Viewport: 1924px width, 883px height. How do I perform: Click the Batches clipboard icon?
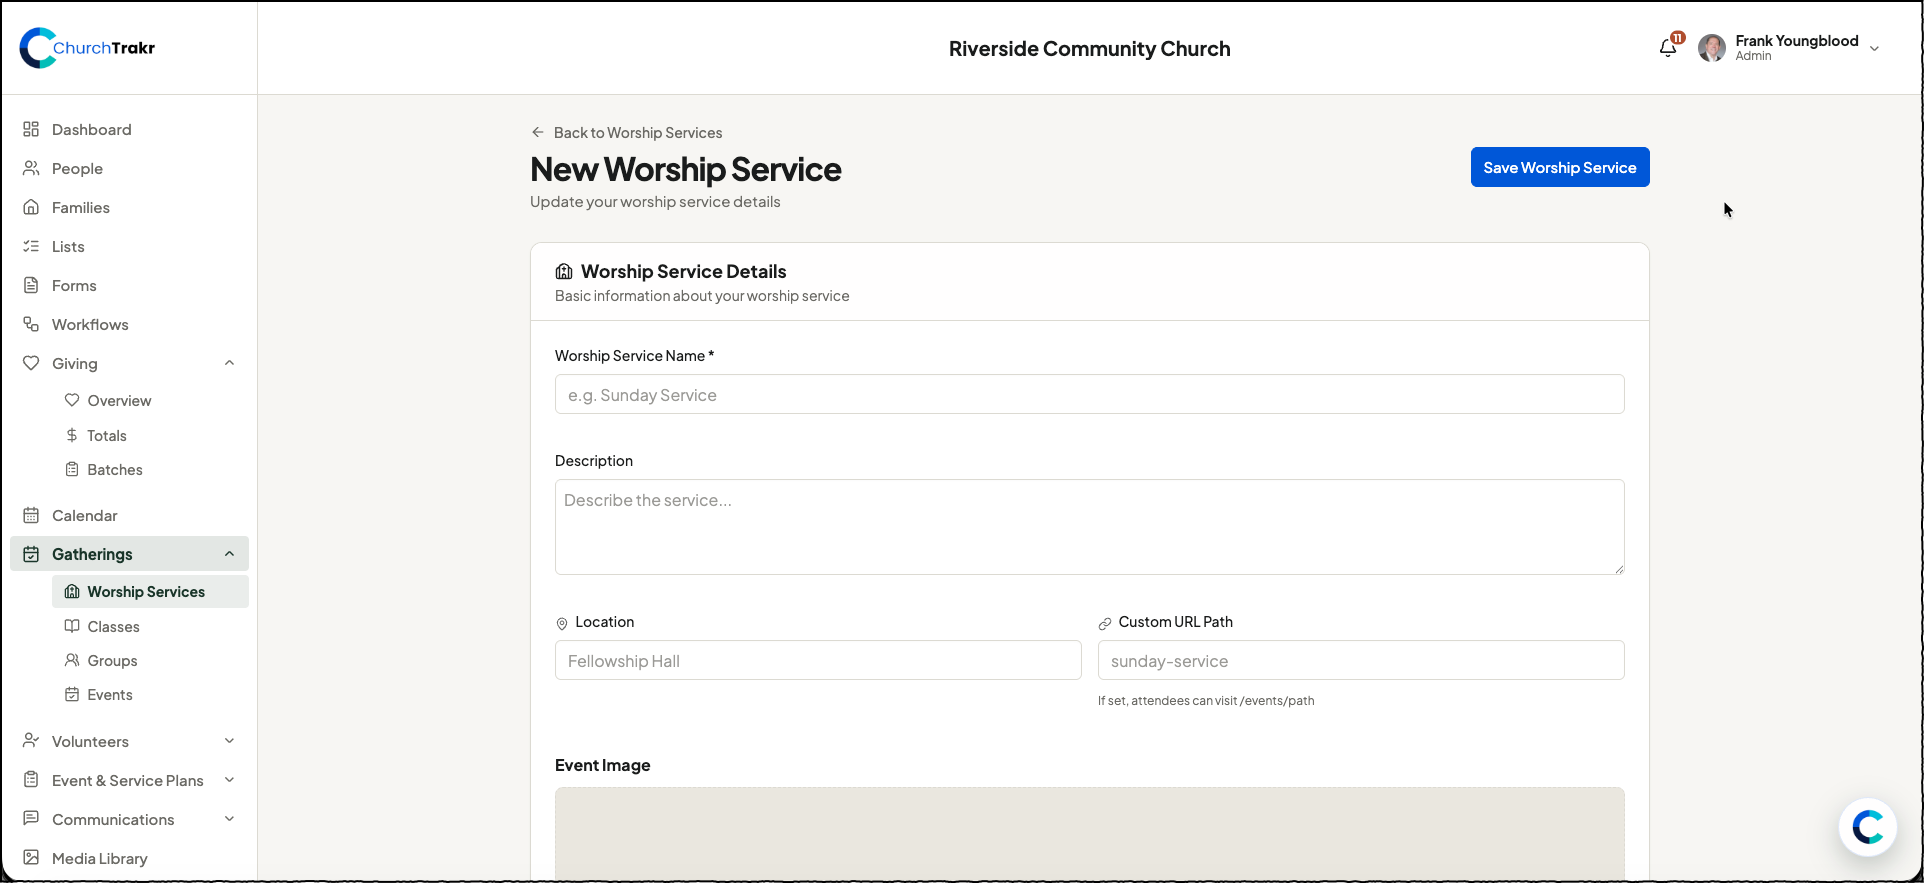click(x=72, y=469)
